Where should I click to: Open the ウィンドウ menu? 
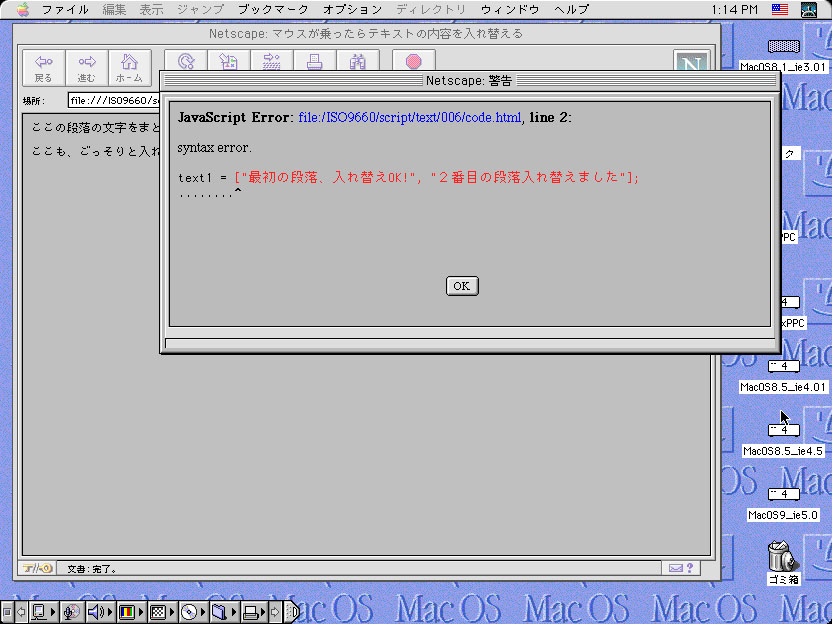(510, 10)
